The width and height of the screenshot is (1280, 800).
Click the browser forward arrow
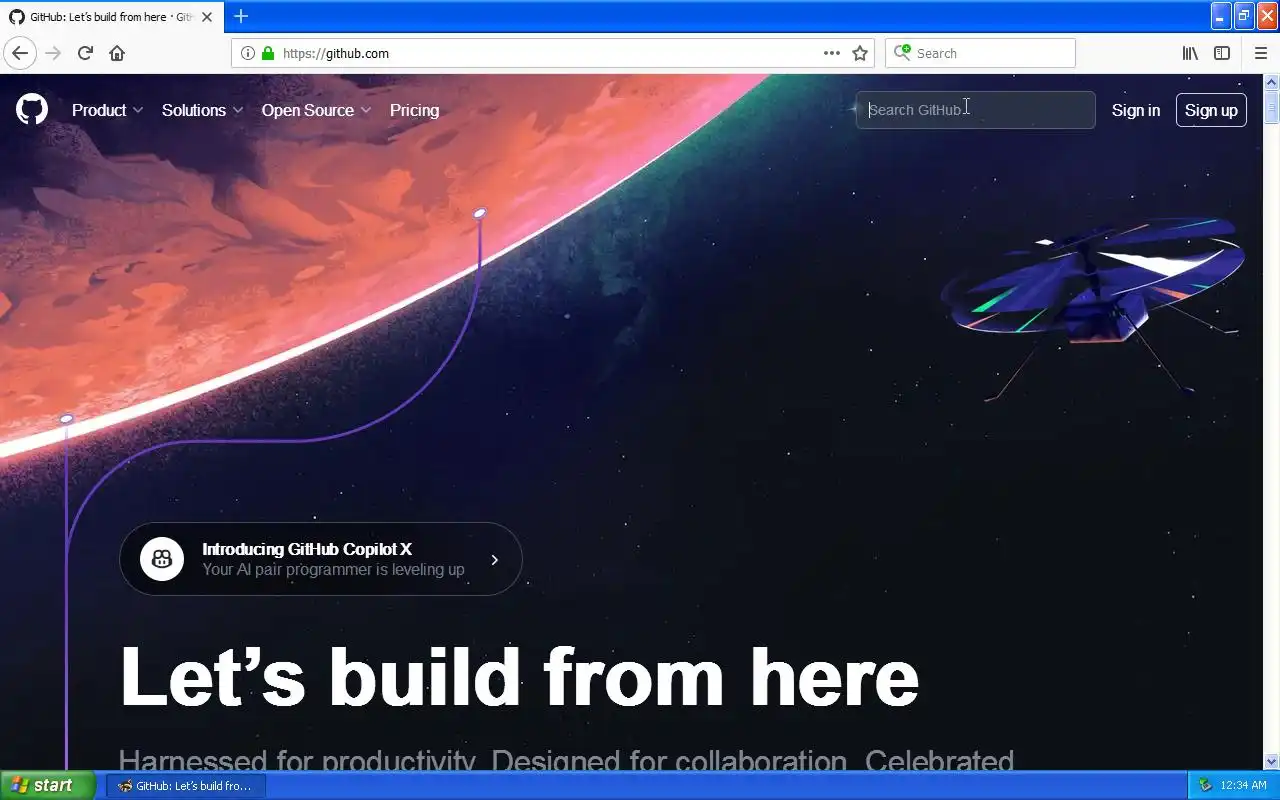(53, 53)
